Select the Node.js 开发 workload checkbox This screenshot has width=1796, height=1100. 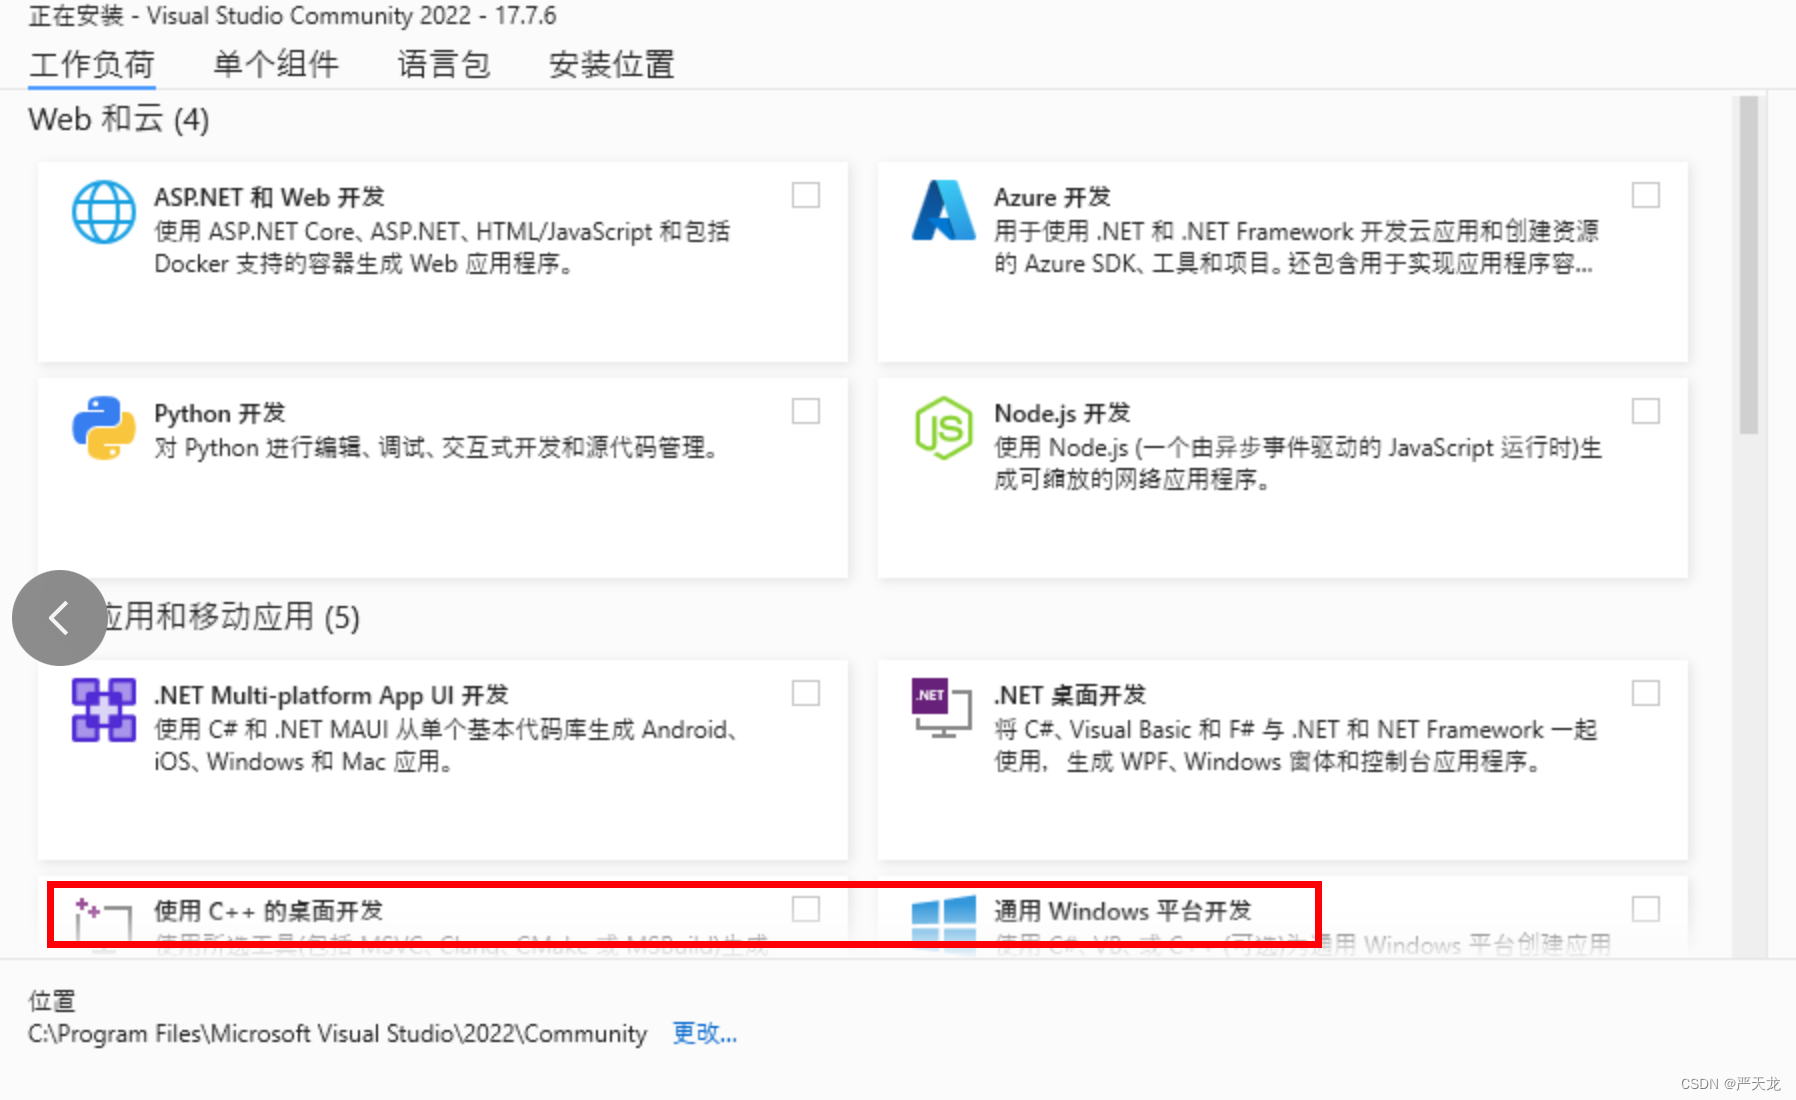coord(1646,411)
